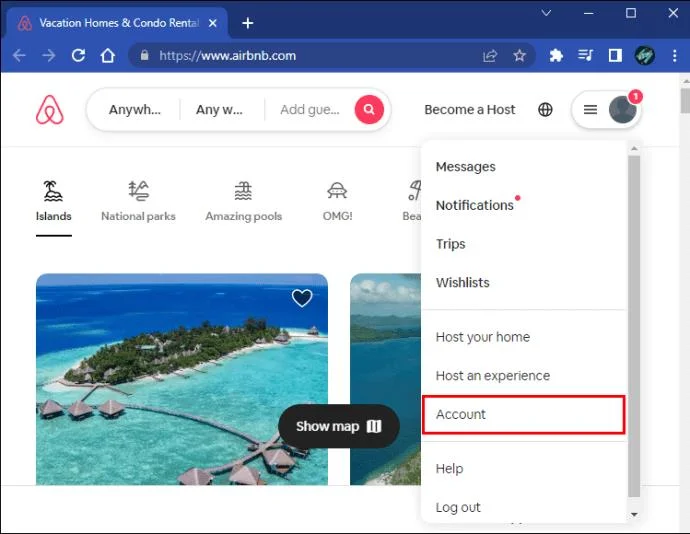Viewport: 690px width, 534px height.
Task: Select the OMG! category
Action: pyautogui.click(x=338, y=201)
